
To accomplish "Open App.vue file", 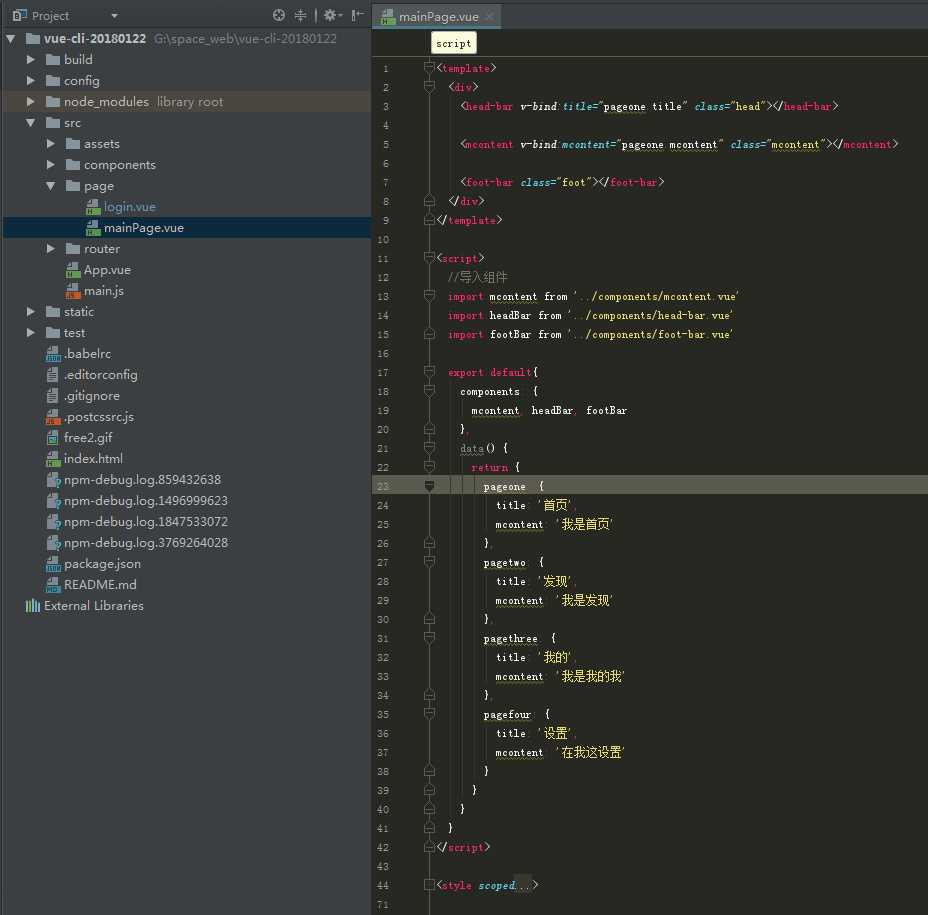I will [107, 270].
